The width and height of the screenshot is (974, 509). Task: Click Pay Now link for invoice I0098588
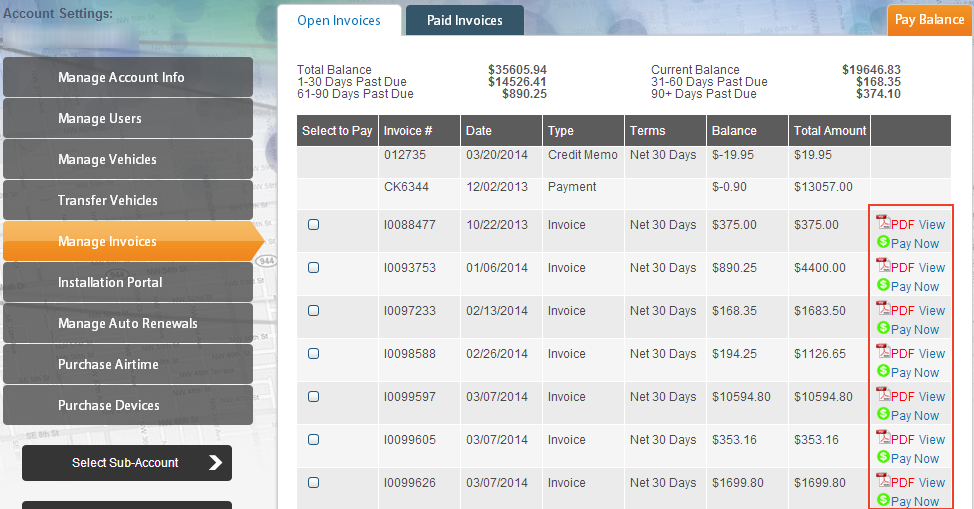pyautogui.click(x=915, y=372)
